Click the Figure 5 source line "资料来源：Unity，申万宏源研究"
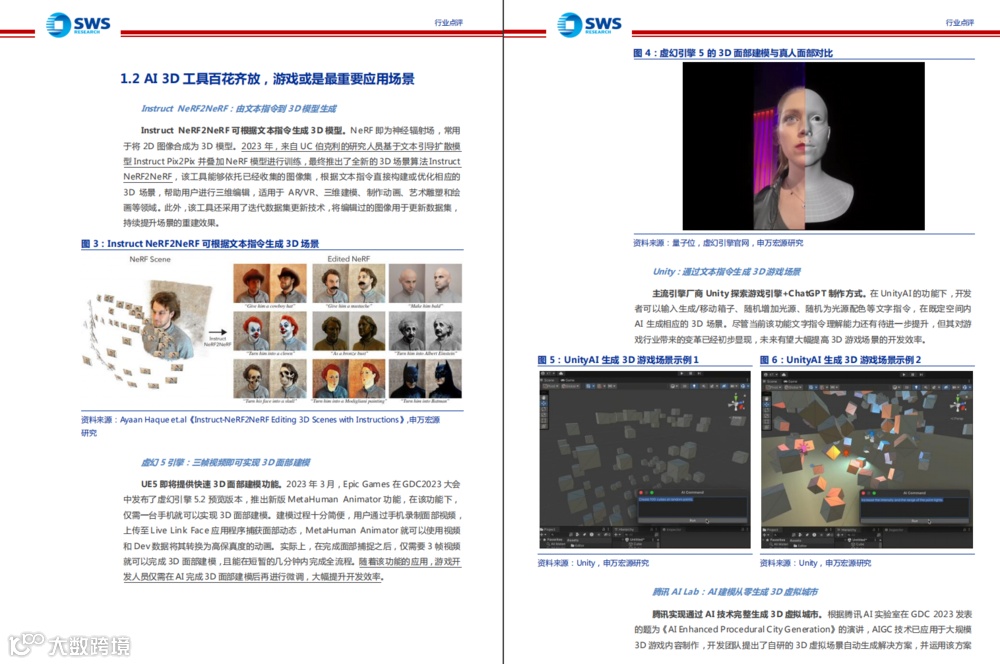The width and height of the screenshot is (1000, 664). [x=593, y=563]
